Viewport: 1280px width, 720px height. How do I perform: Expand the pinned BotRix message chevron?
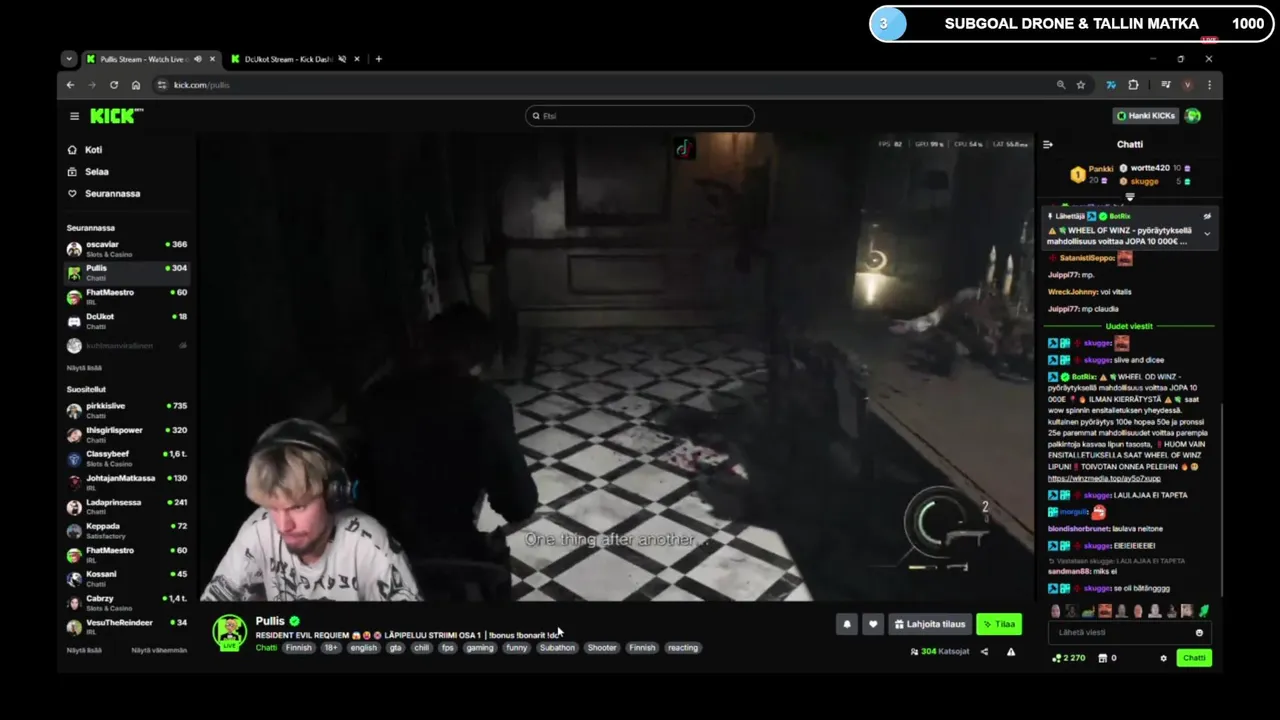click(1207, 234)
